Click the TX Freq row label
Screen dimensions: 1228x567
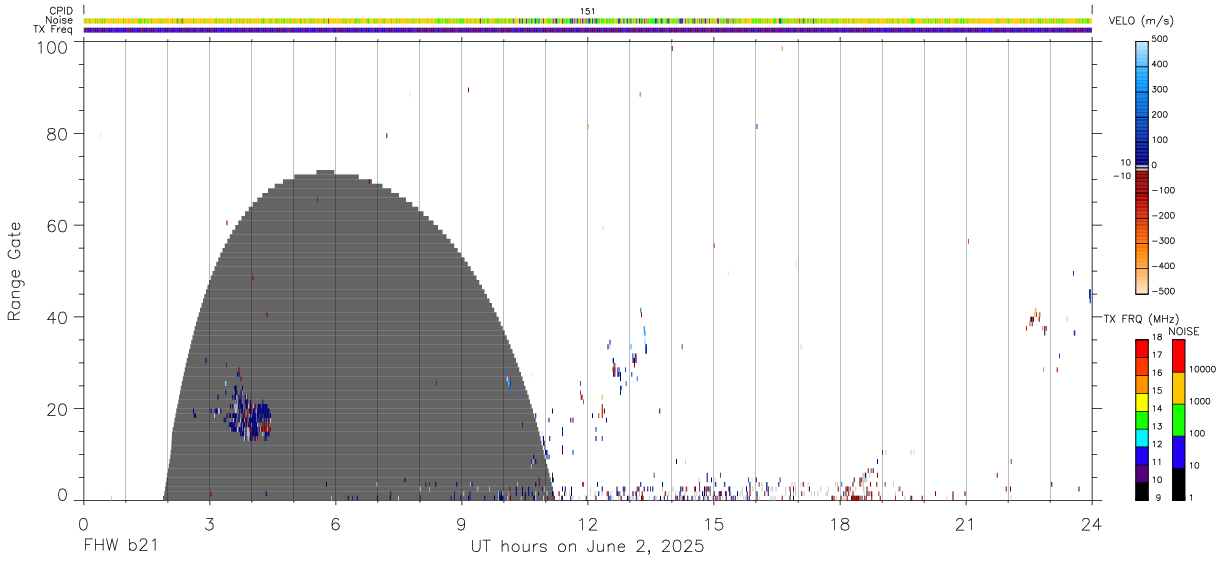(x=53, y=29)
